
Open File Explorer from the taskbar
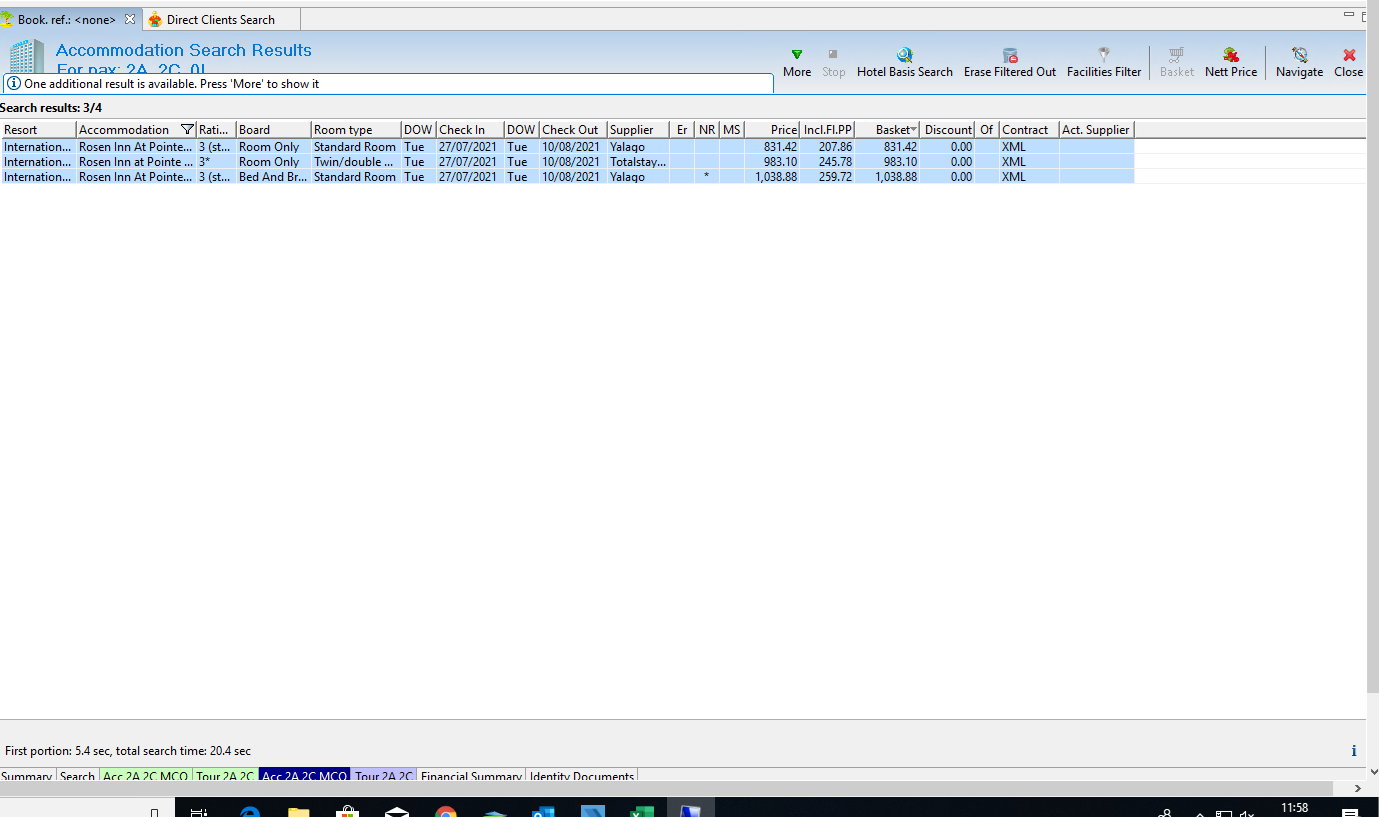(x=299, y=812)
